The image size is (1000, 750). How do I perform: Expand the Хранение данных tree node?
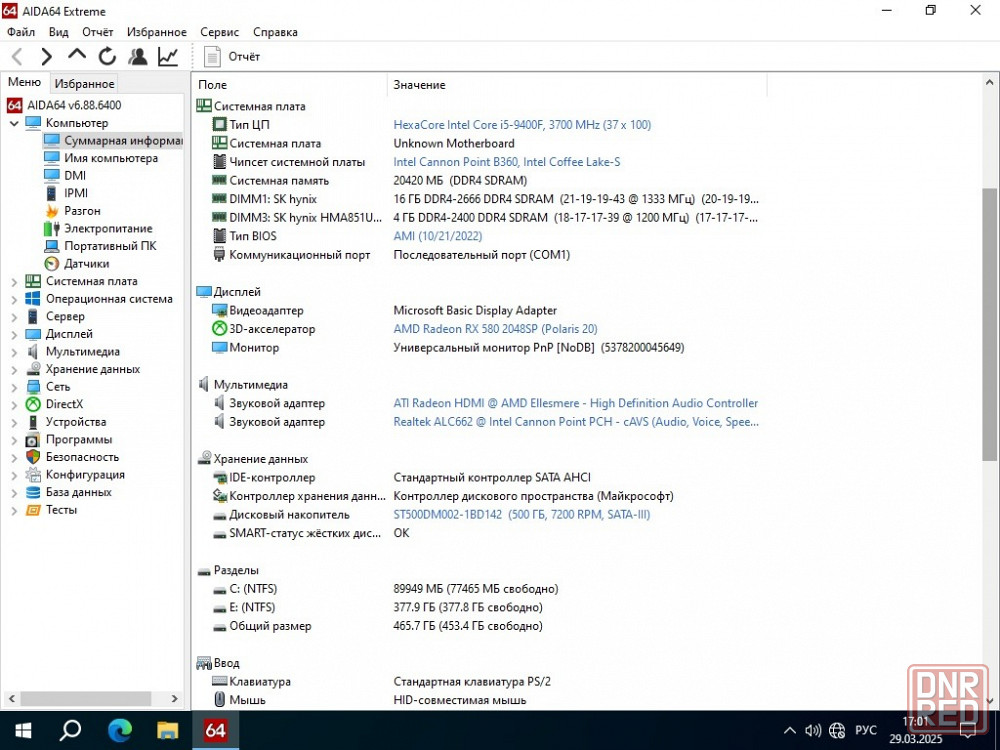pos(14,369)
